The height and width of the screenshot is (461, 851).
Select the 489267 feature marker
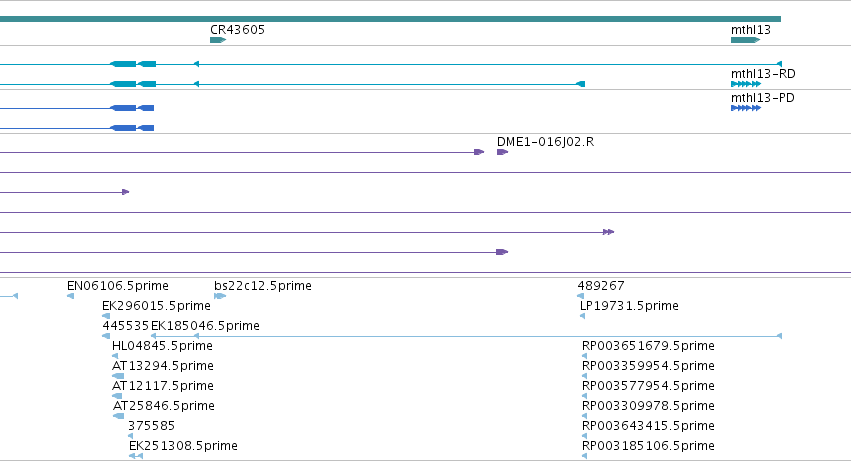click(x=581, y=296)
